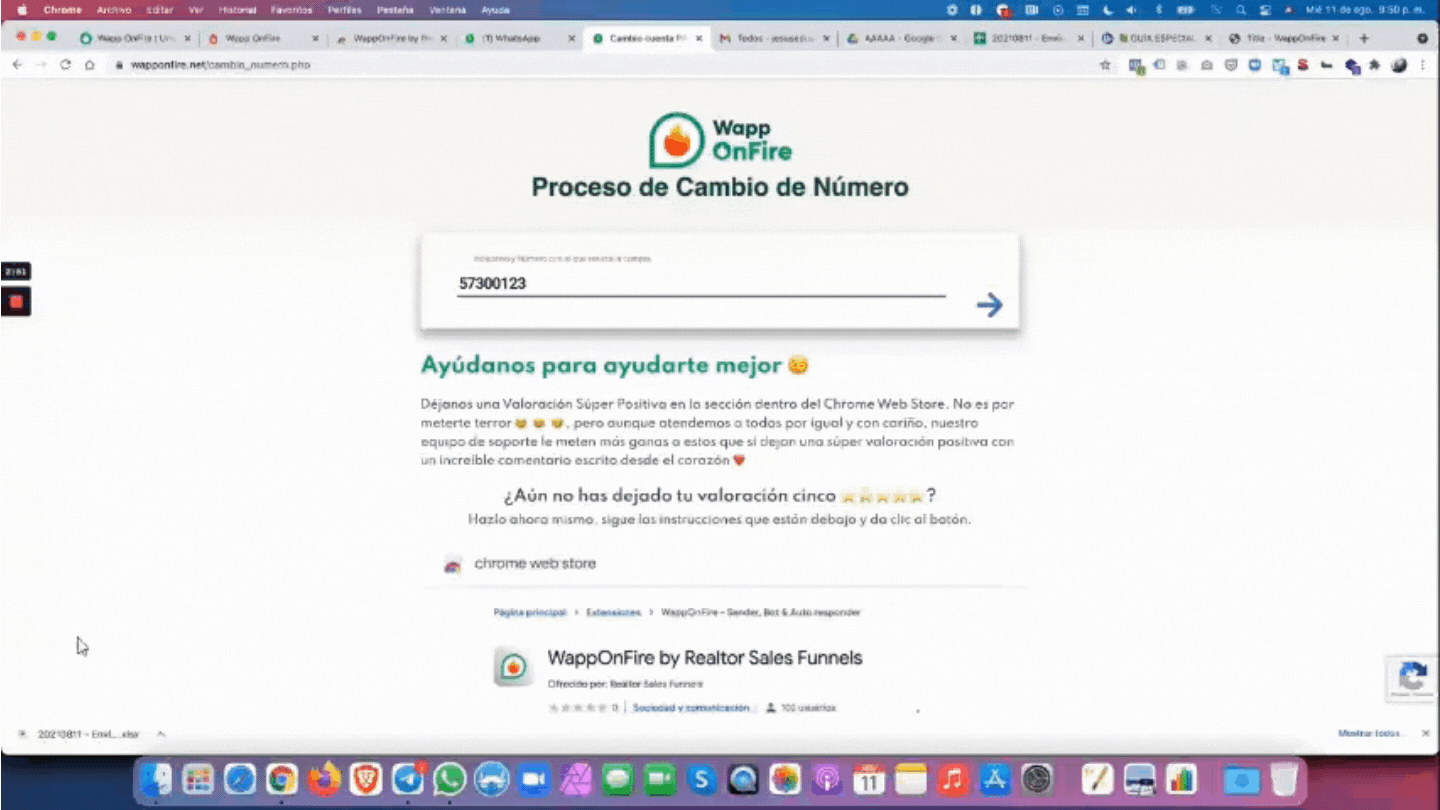Close the Cambio cuenta tab

tap(699, 38)
